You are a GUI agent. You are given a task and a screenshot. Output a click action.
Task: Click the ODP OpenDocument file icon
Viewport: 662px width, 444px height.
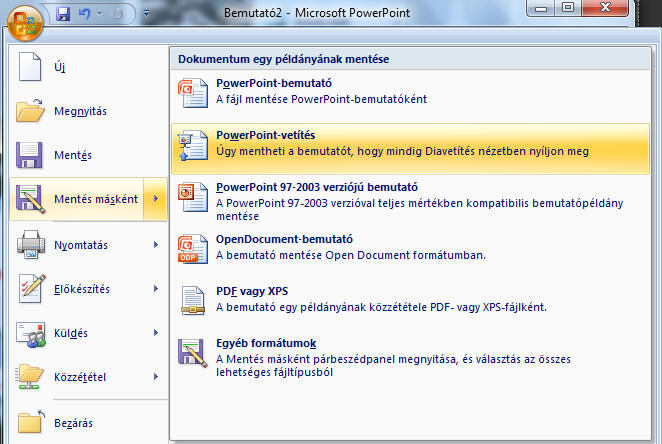pos(193,249)
